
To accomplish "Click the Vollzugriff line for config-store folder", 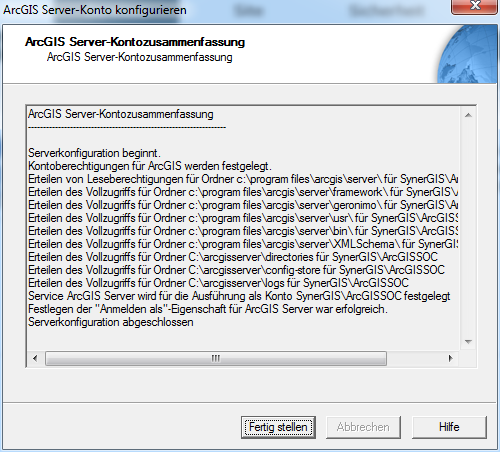I will tap(236, 270).
